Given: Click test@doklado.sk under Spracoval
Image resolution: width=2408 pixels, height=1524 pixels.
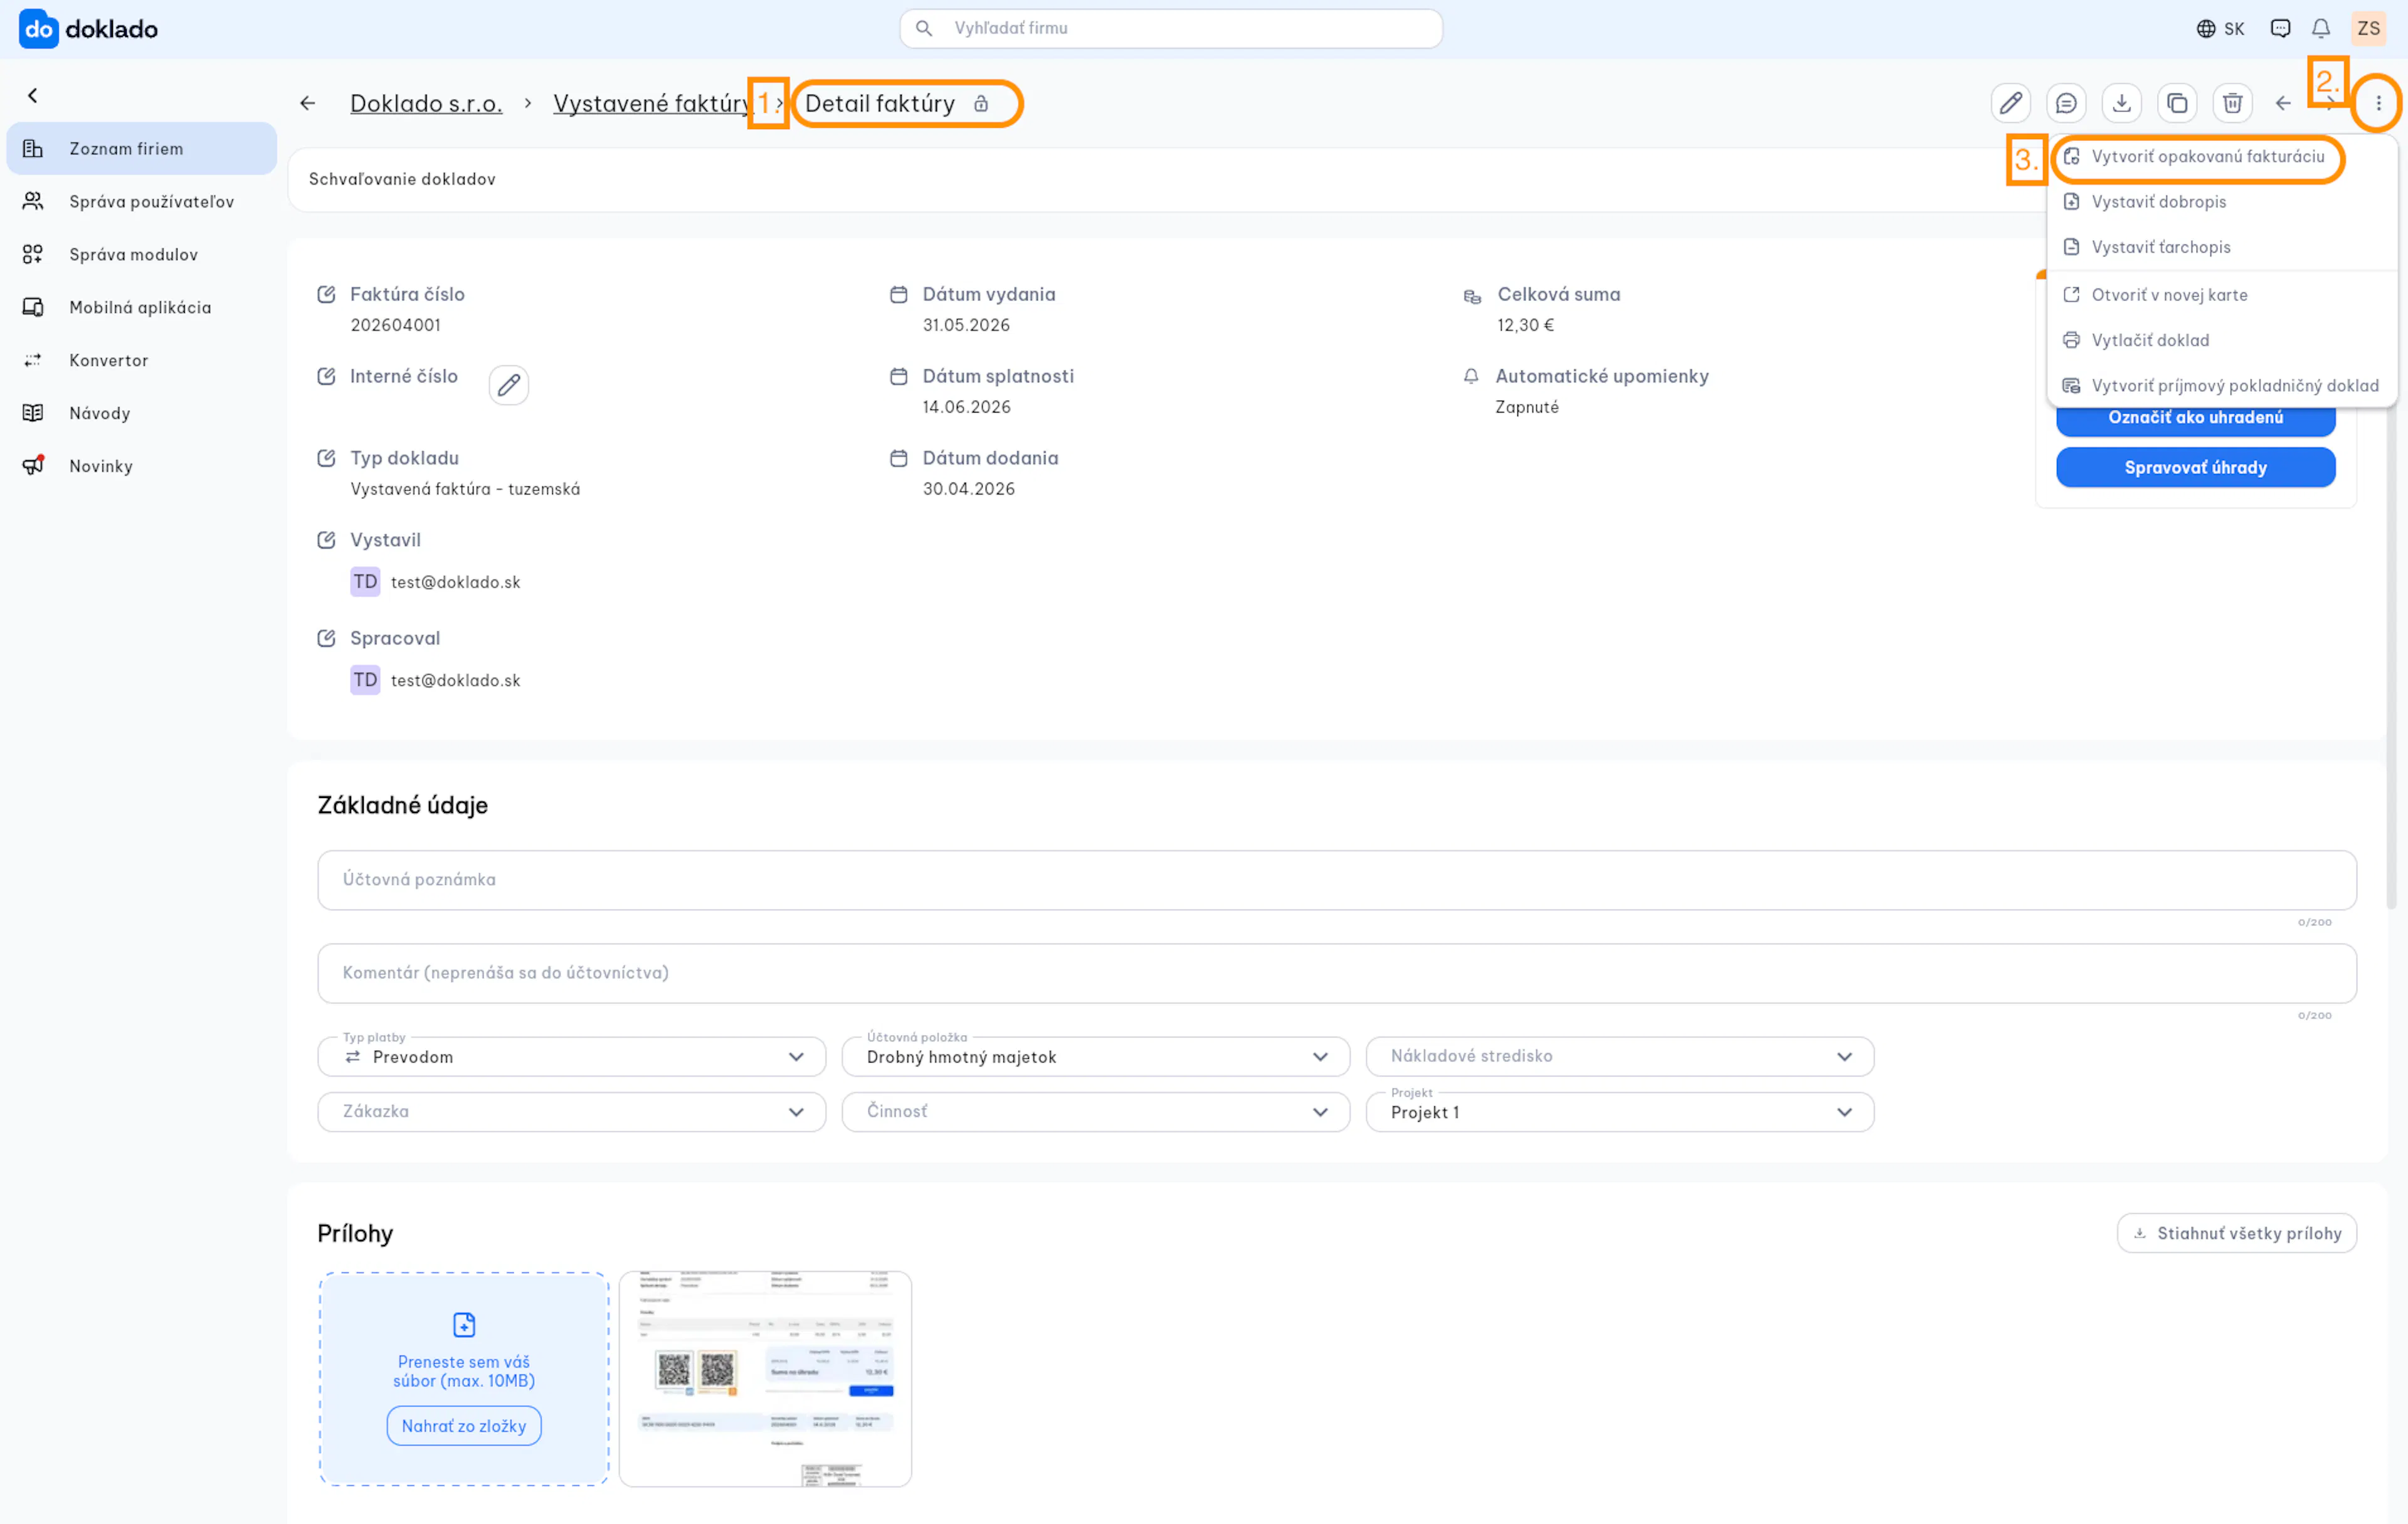Looking at the screenshot, I should pyautogui.click(x=456, y=681).
